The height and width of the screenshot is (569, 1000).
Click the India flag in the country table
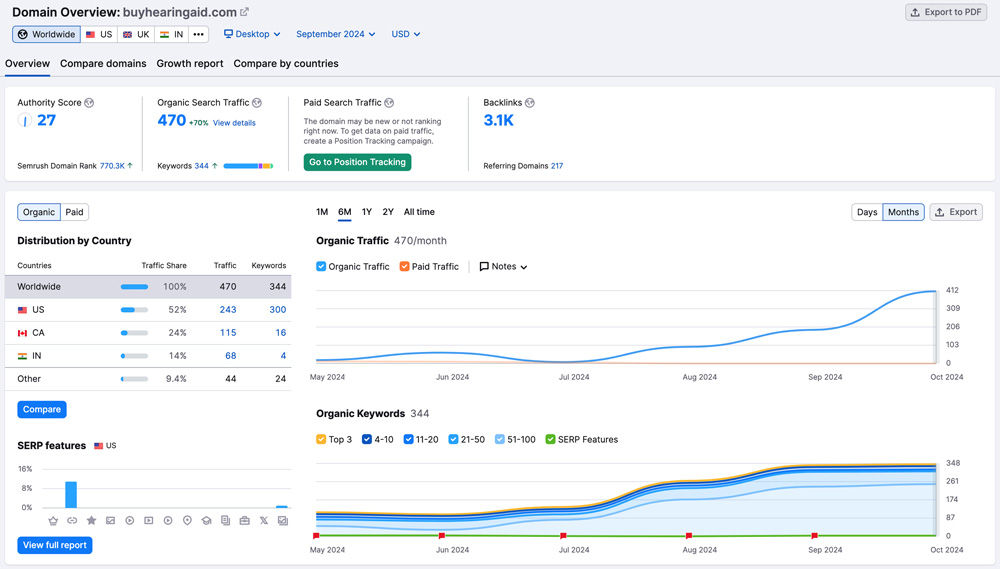(22, 356)
